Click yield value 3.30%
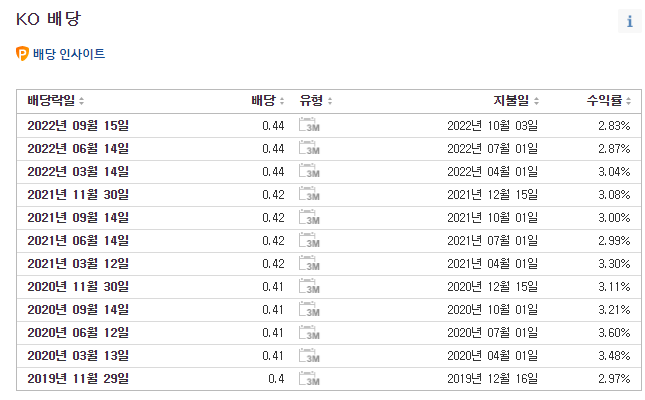Viewport: 645px width, 400px height. coord(614,264)
